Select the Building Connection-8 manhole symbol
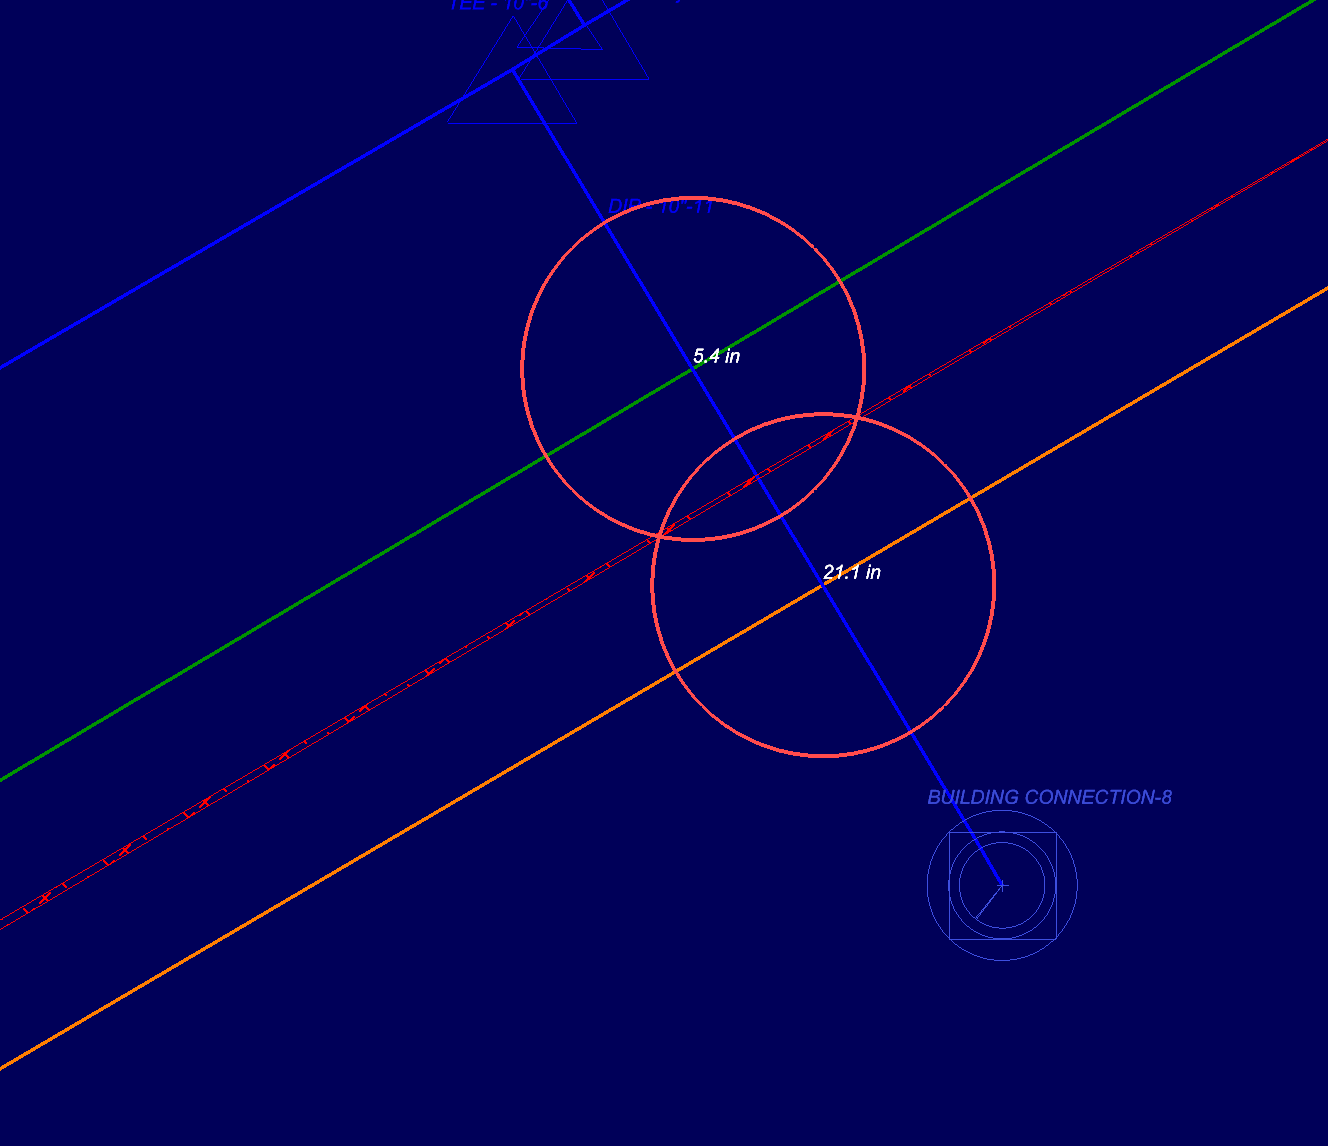Screen dimensions: 1328x1146 (1002, 885)
